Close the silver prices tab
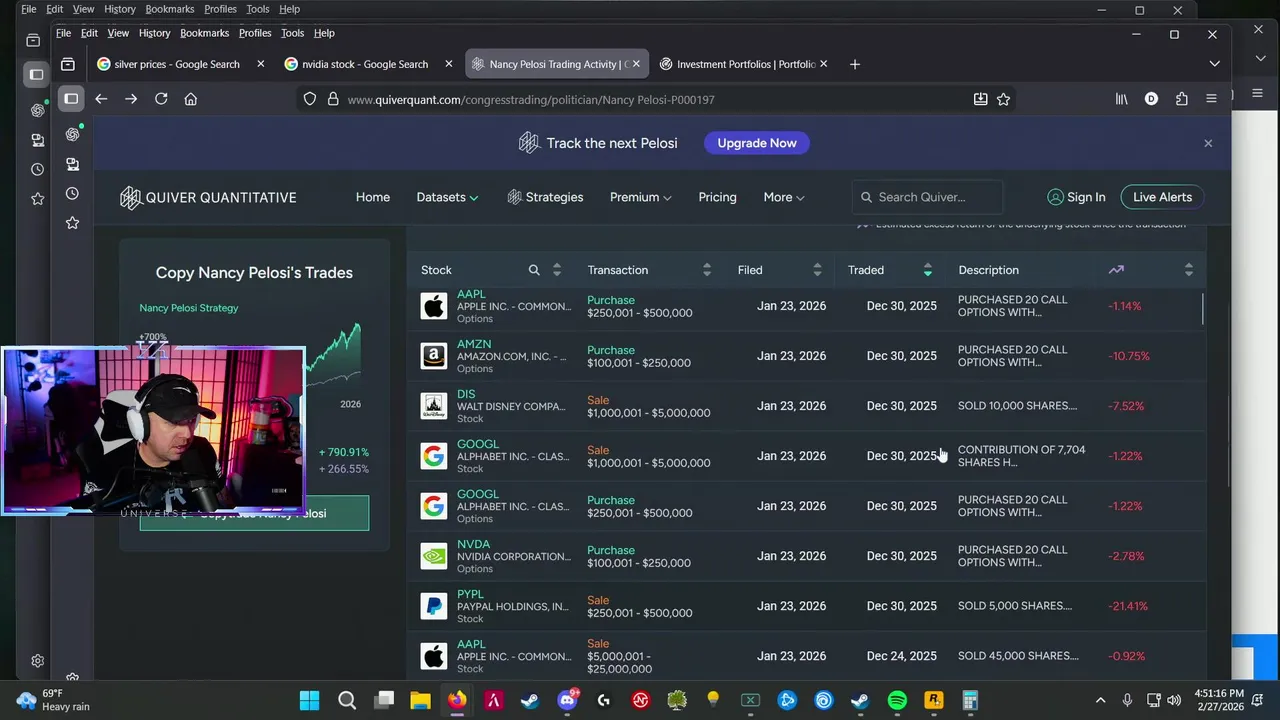The height and width of the screenshot is (720, 1280). [x=261, y=64]
